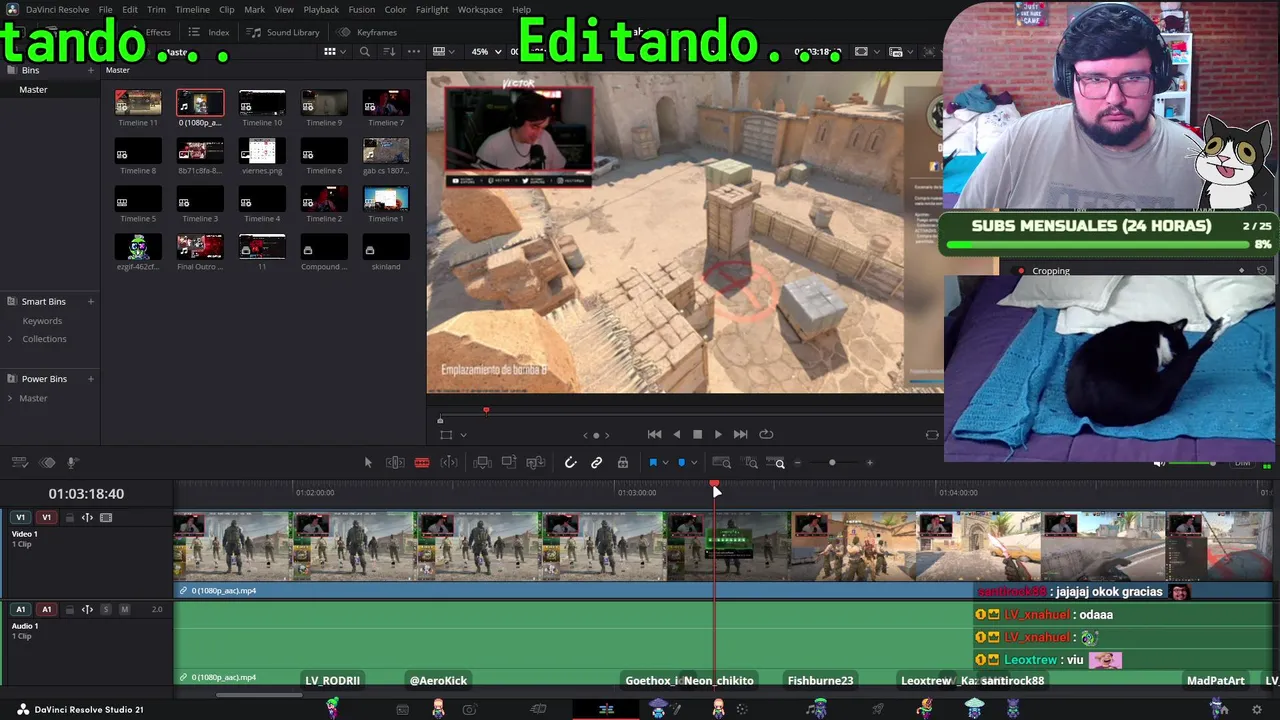This screenshot has width=1280, height=720.
Task: Click the Overwrite Clip toolbar icon
Action: point(509,463)
